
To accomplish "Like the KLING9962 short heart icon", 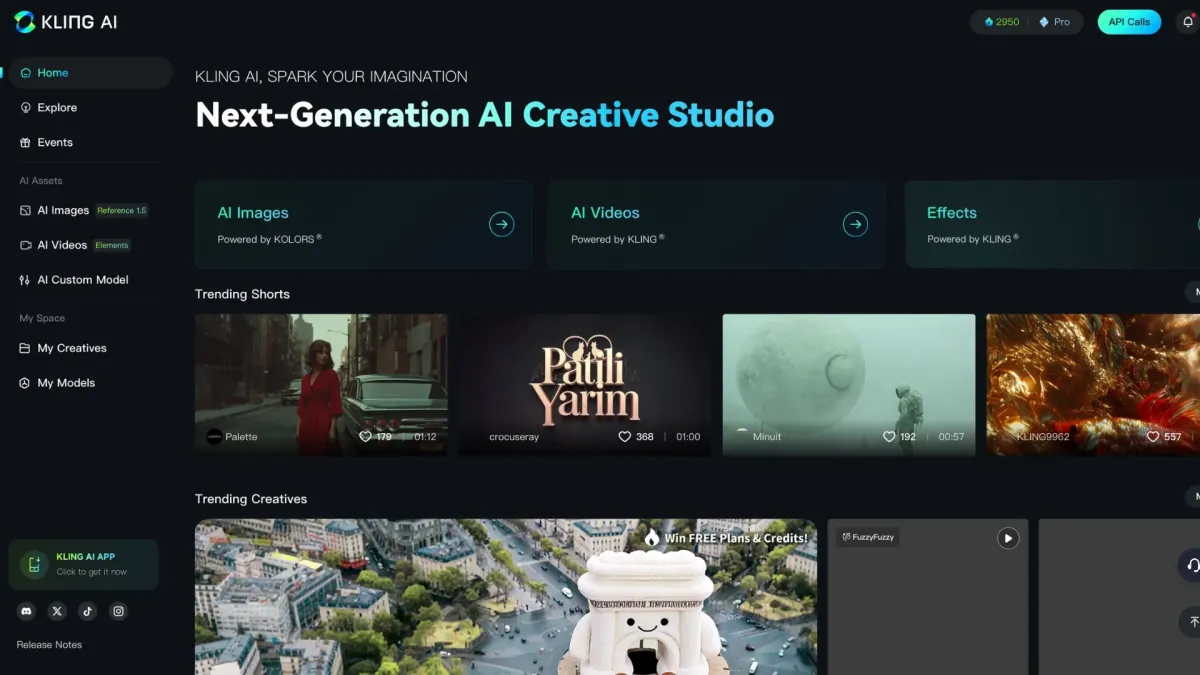I will pyautogui.click(x=1153, y=437).
